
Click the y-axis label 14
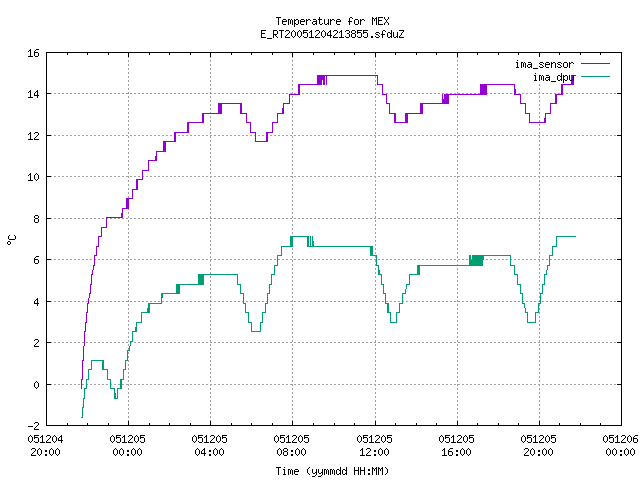click(33, 94)
